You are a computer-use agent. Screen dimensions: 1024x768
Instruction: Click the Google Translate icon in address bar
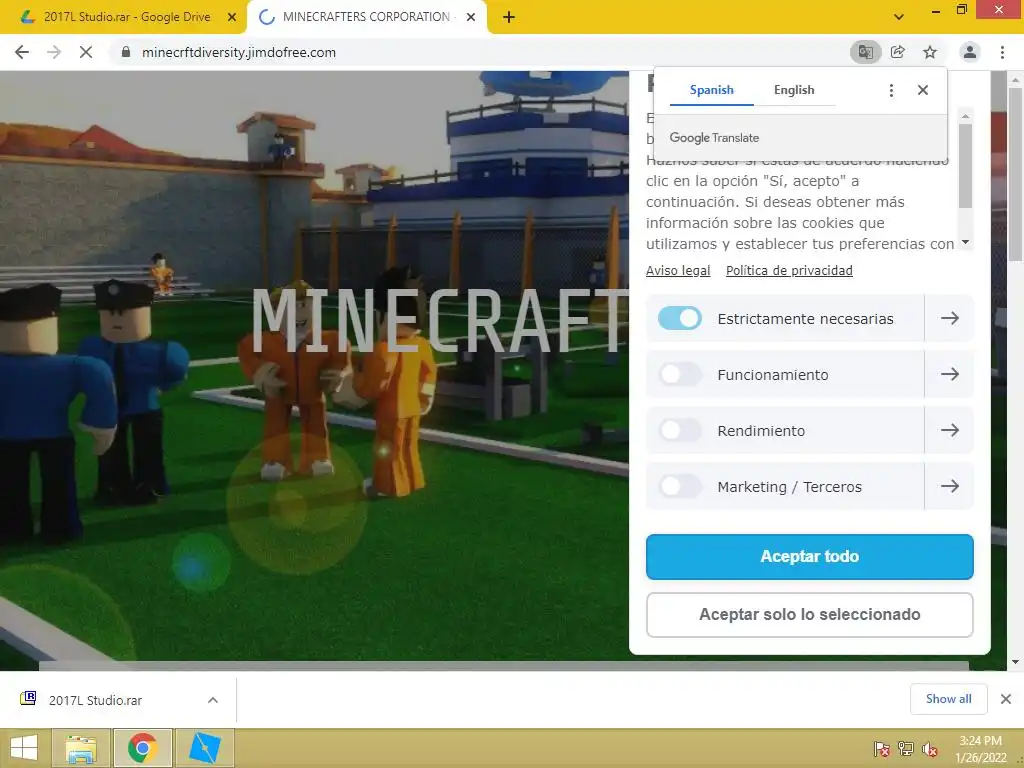tap(865, 52)
